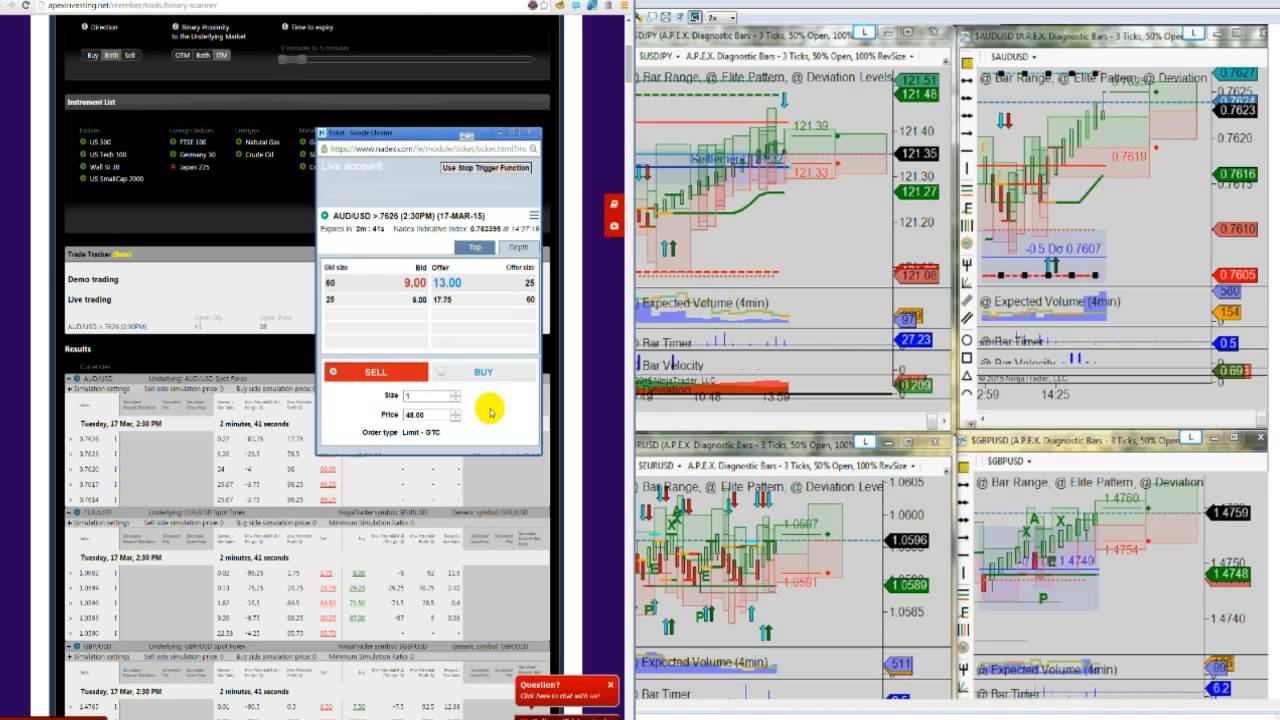1280x720 pixels.
Task: Click the link L button on GBPUSD chart
Action: (x=1190, y=437)
